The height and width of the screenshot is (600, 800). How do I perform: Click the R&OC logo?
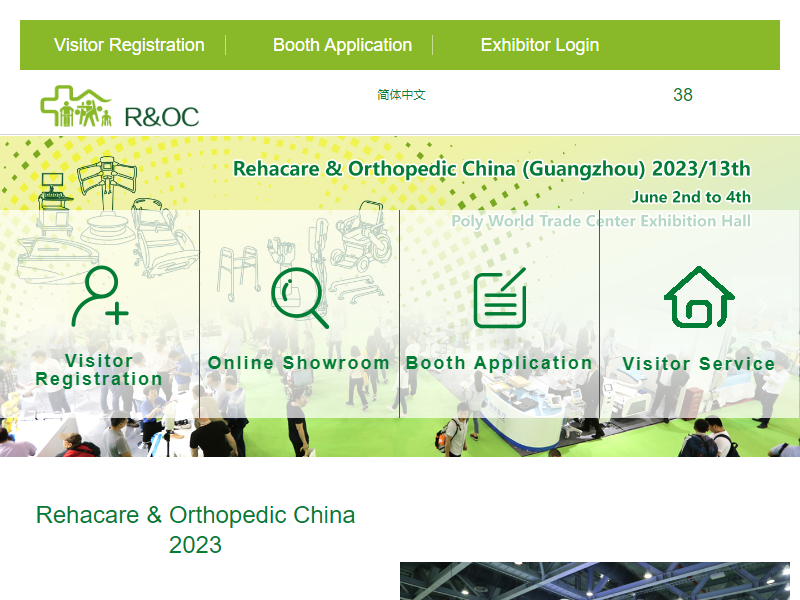tap(120, 106)
